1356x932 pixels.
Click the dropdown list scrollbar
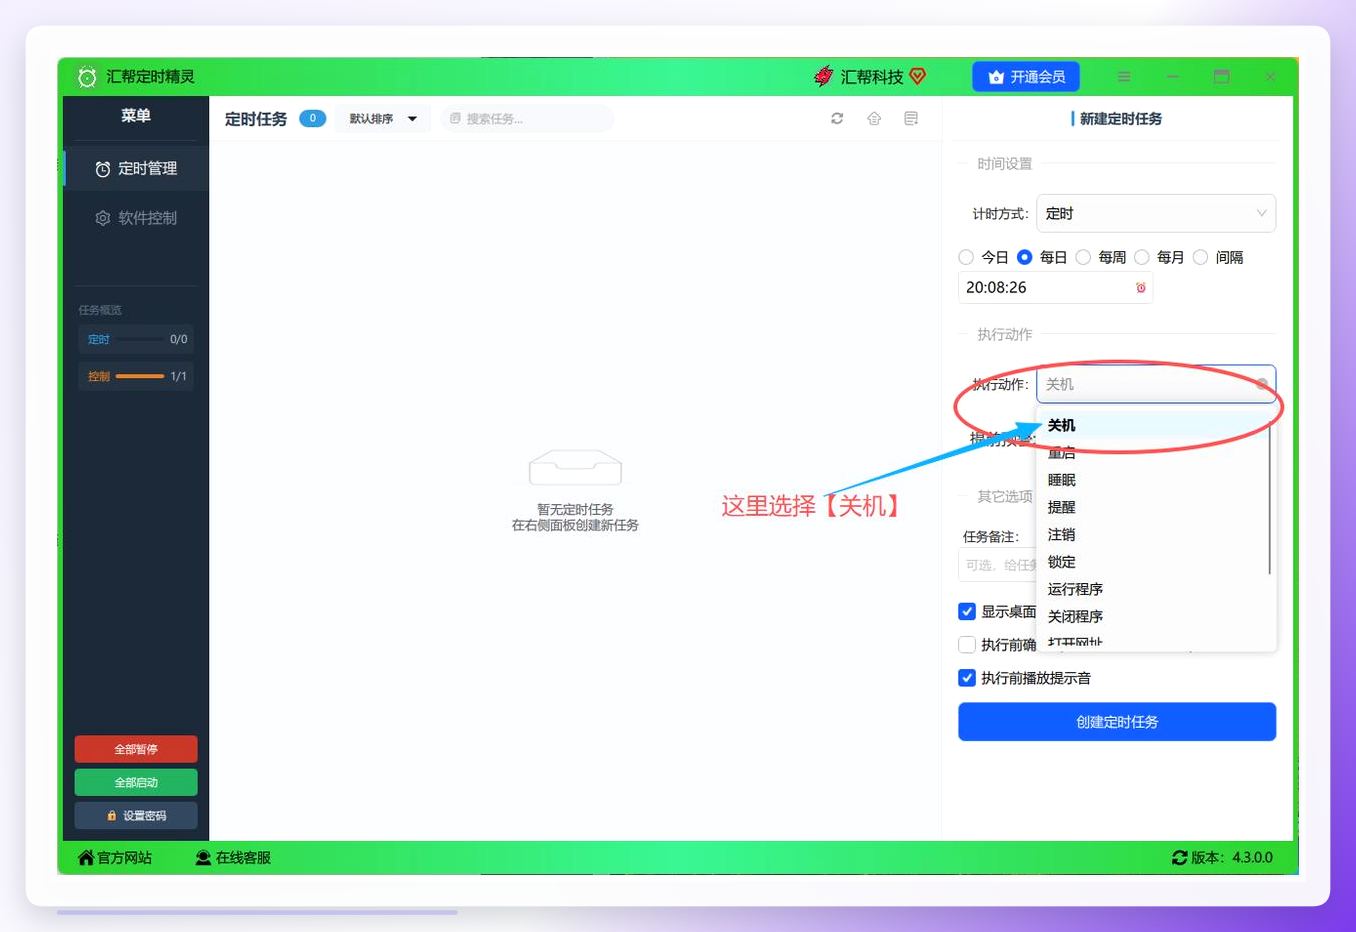click(x=1270, y=500)
